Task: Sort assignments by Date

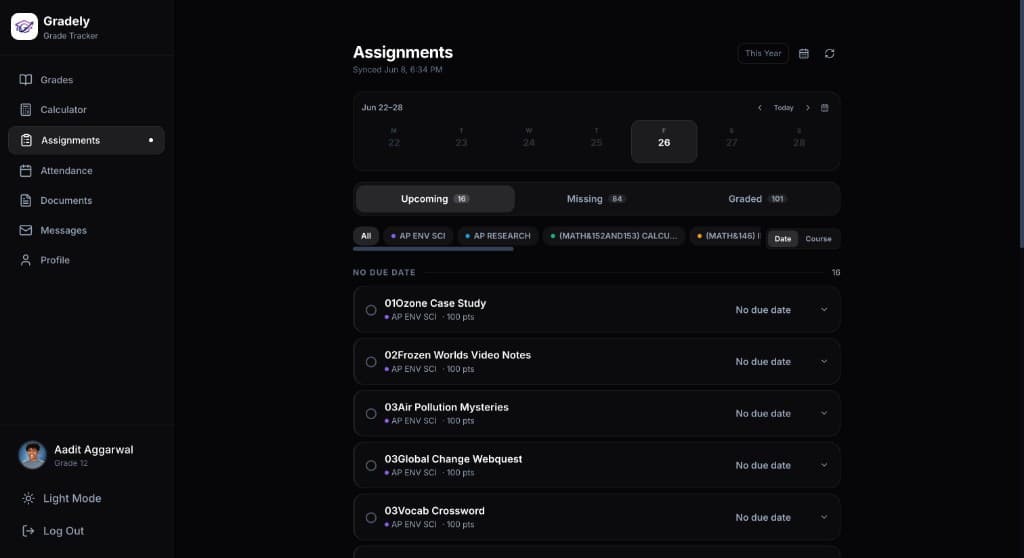Action: coord(782,239)
